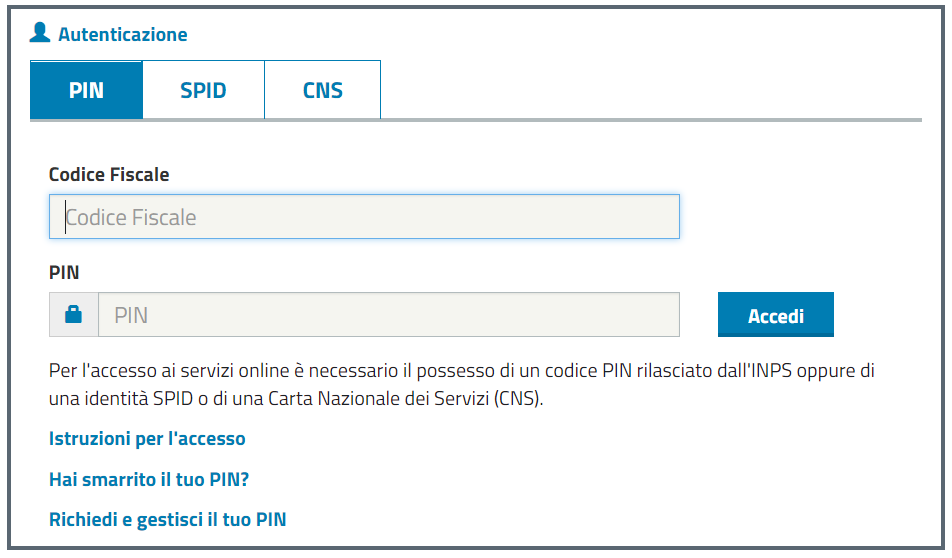Click the gray PIN placeholder text
The width and height of the screenshot is (952, 558).
[131, 315]
